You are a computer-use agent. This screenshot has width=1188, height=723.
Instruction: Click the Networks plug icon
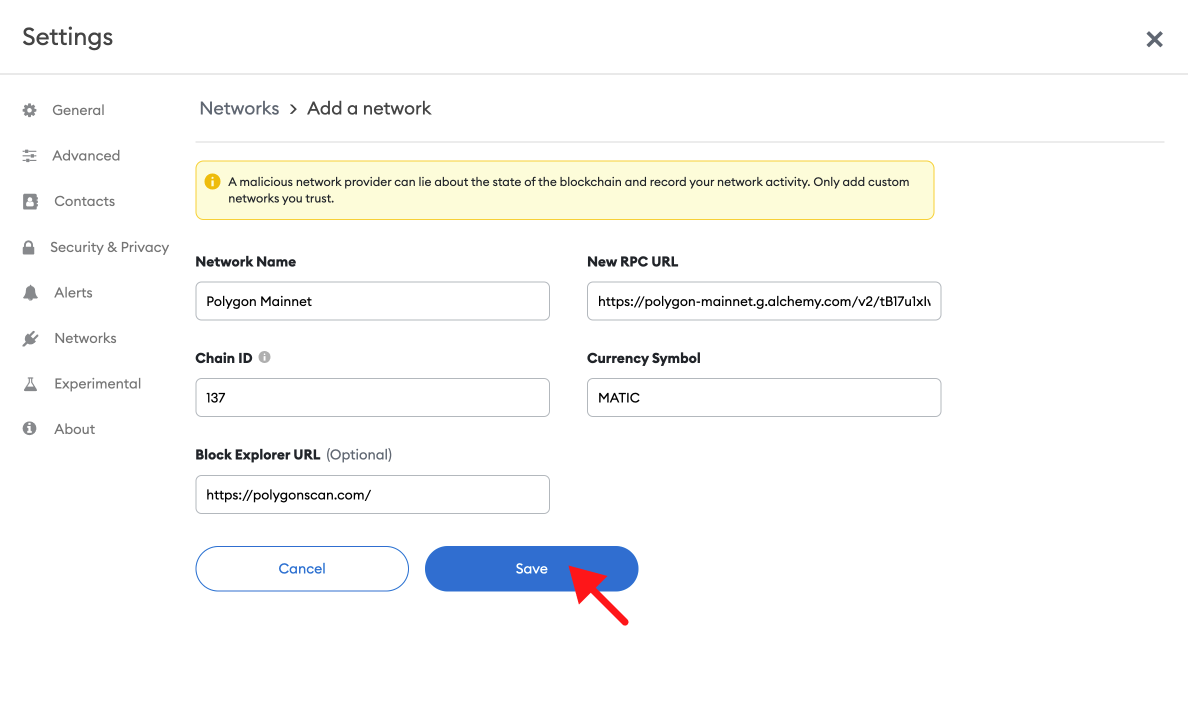pos(30,339)
